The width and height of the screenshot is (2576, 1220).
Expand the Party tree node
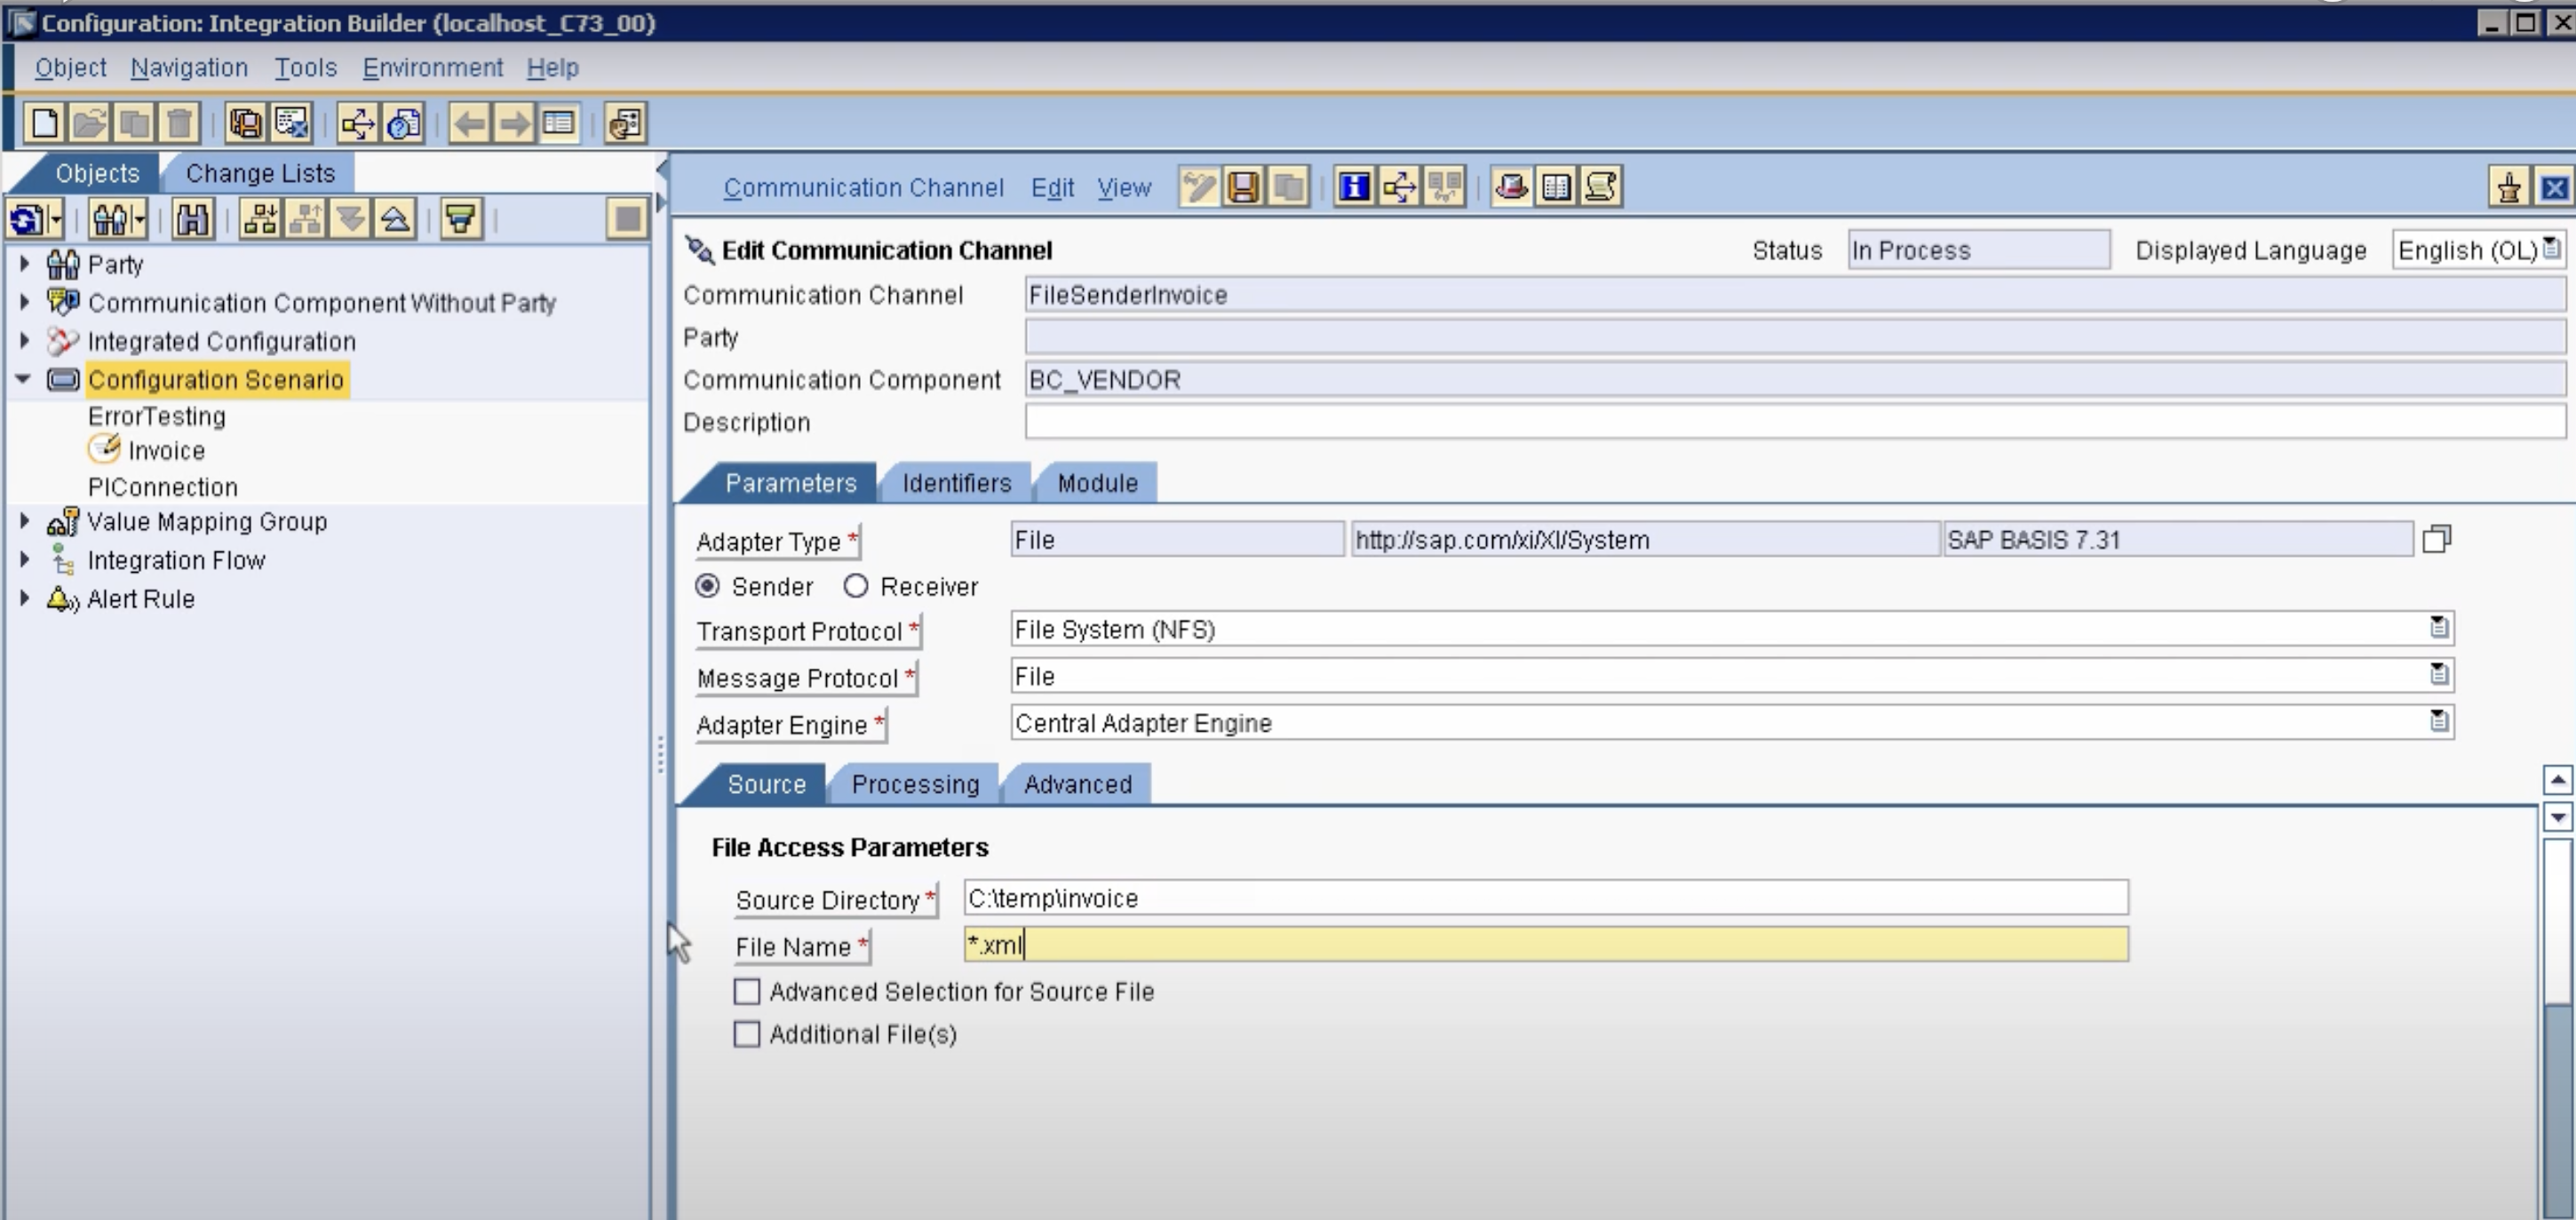tap(25, 265)
